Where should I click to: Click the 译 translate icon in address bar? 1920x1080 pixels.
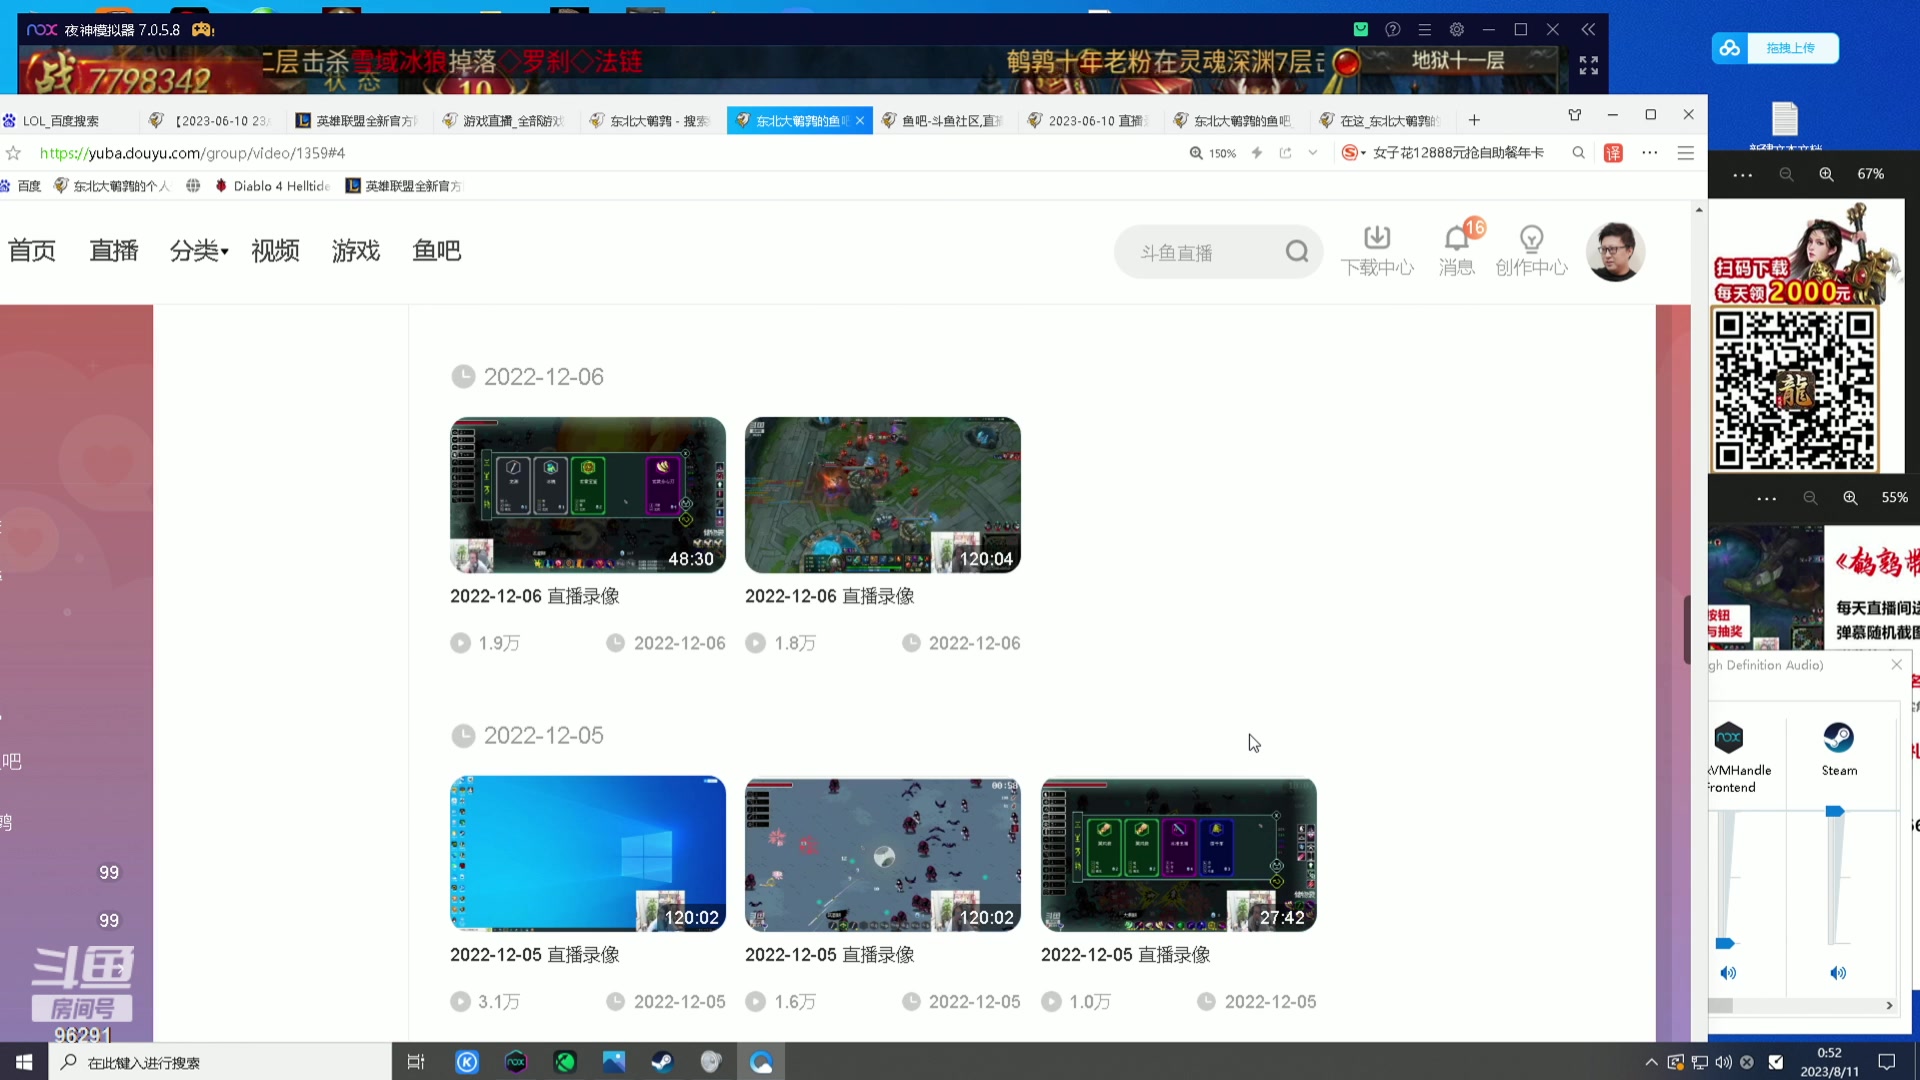click(1614, 152)
